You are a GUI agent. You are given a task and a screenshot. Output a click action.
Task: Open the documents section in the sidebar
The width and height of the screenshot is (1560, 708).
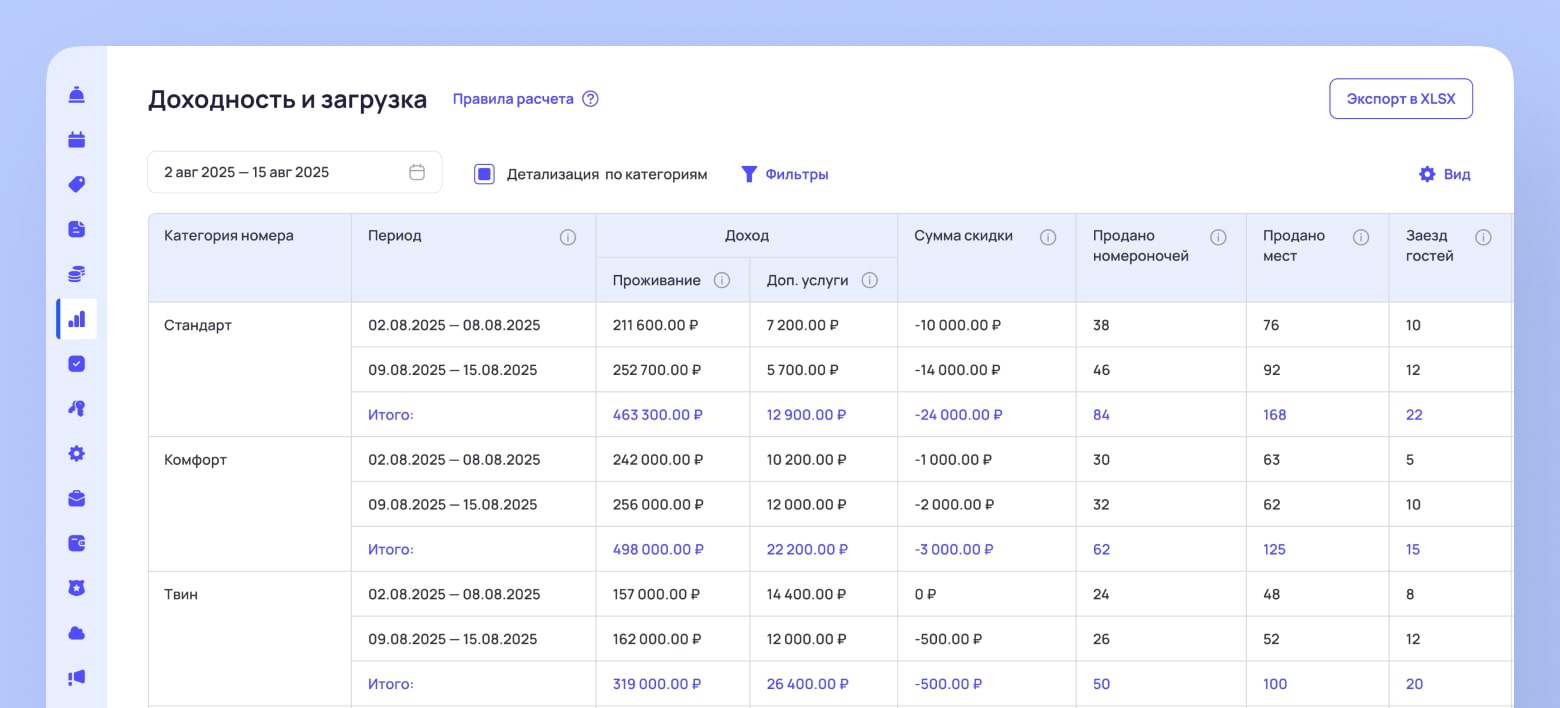[x=76, y=229]
